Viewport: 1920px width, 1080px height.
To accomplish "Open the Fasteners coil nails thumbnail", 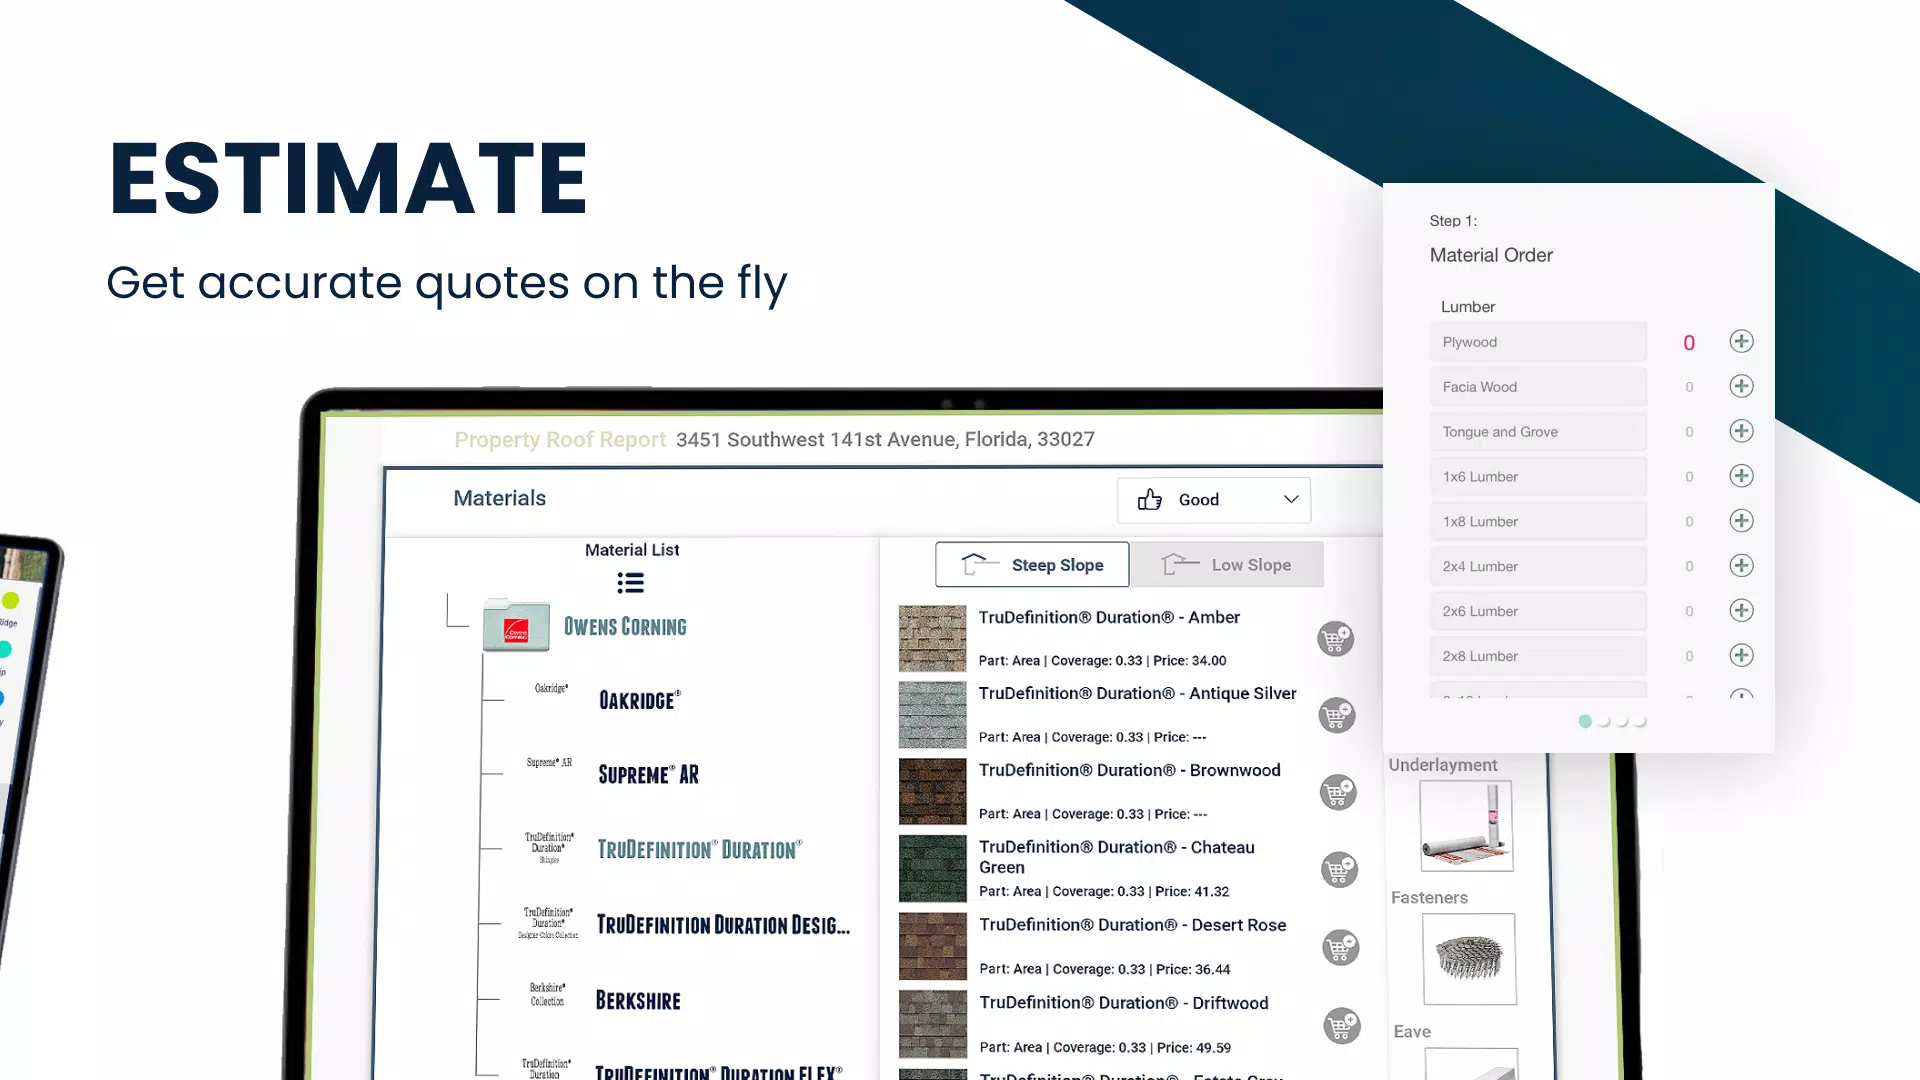I will [1469, 959].
